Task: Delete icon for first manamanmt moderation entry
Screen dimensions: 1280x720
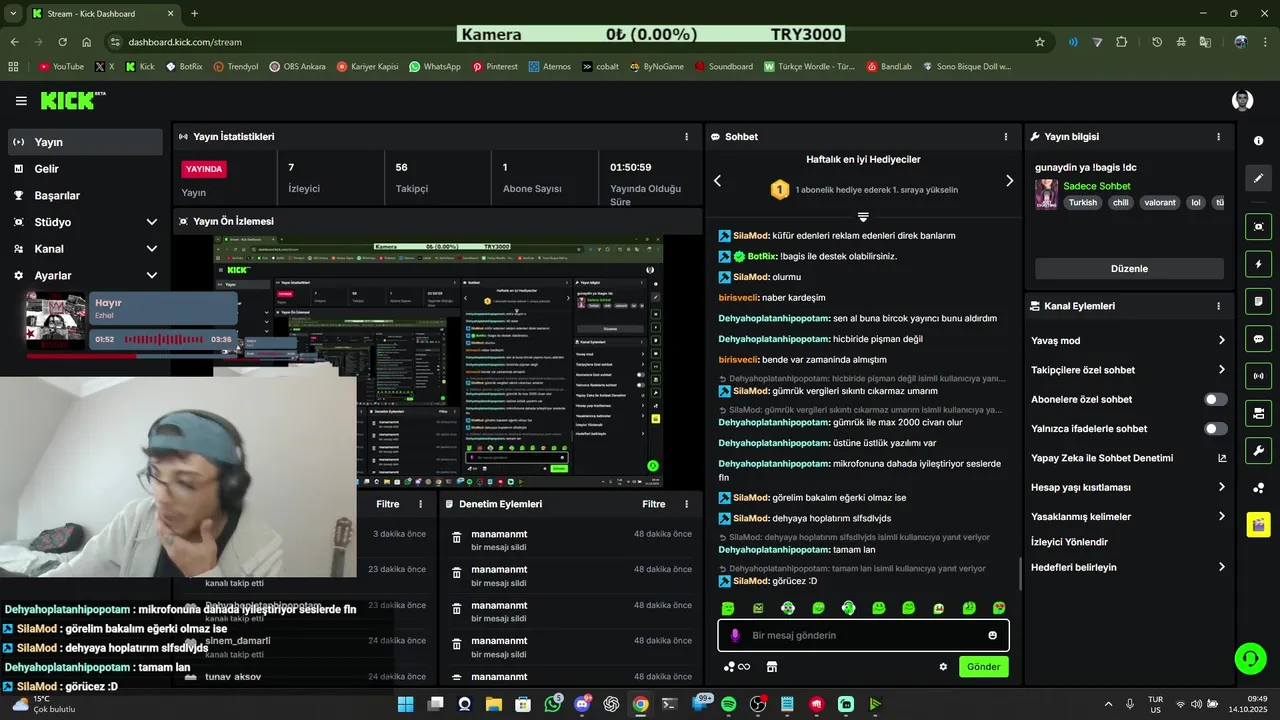Action: (x=456, y=538)
